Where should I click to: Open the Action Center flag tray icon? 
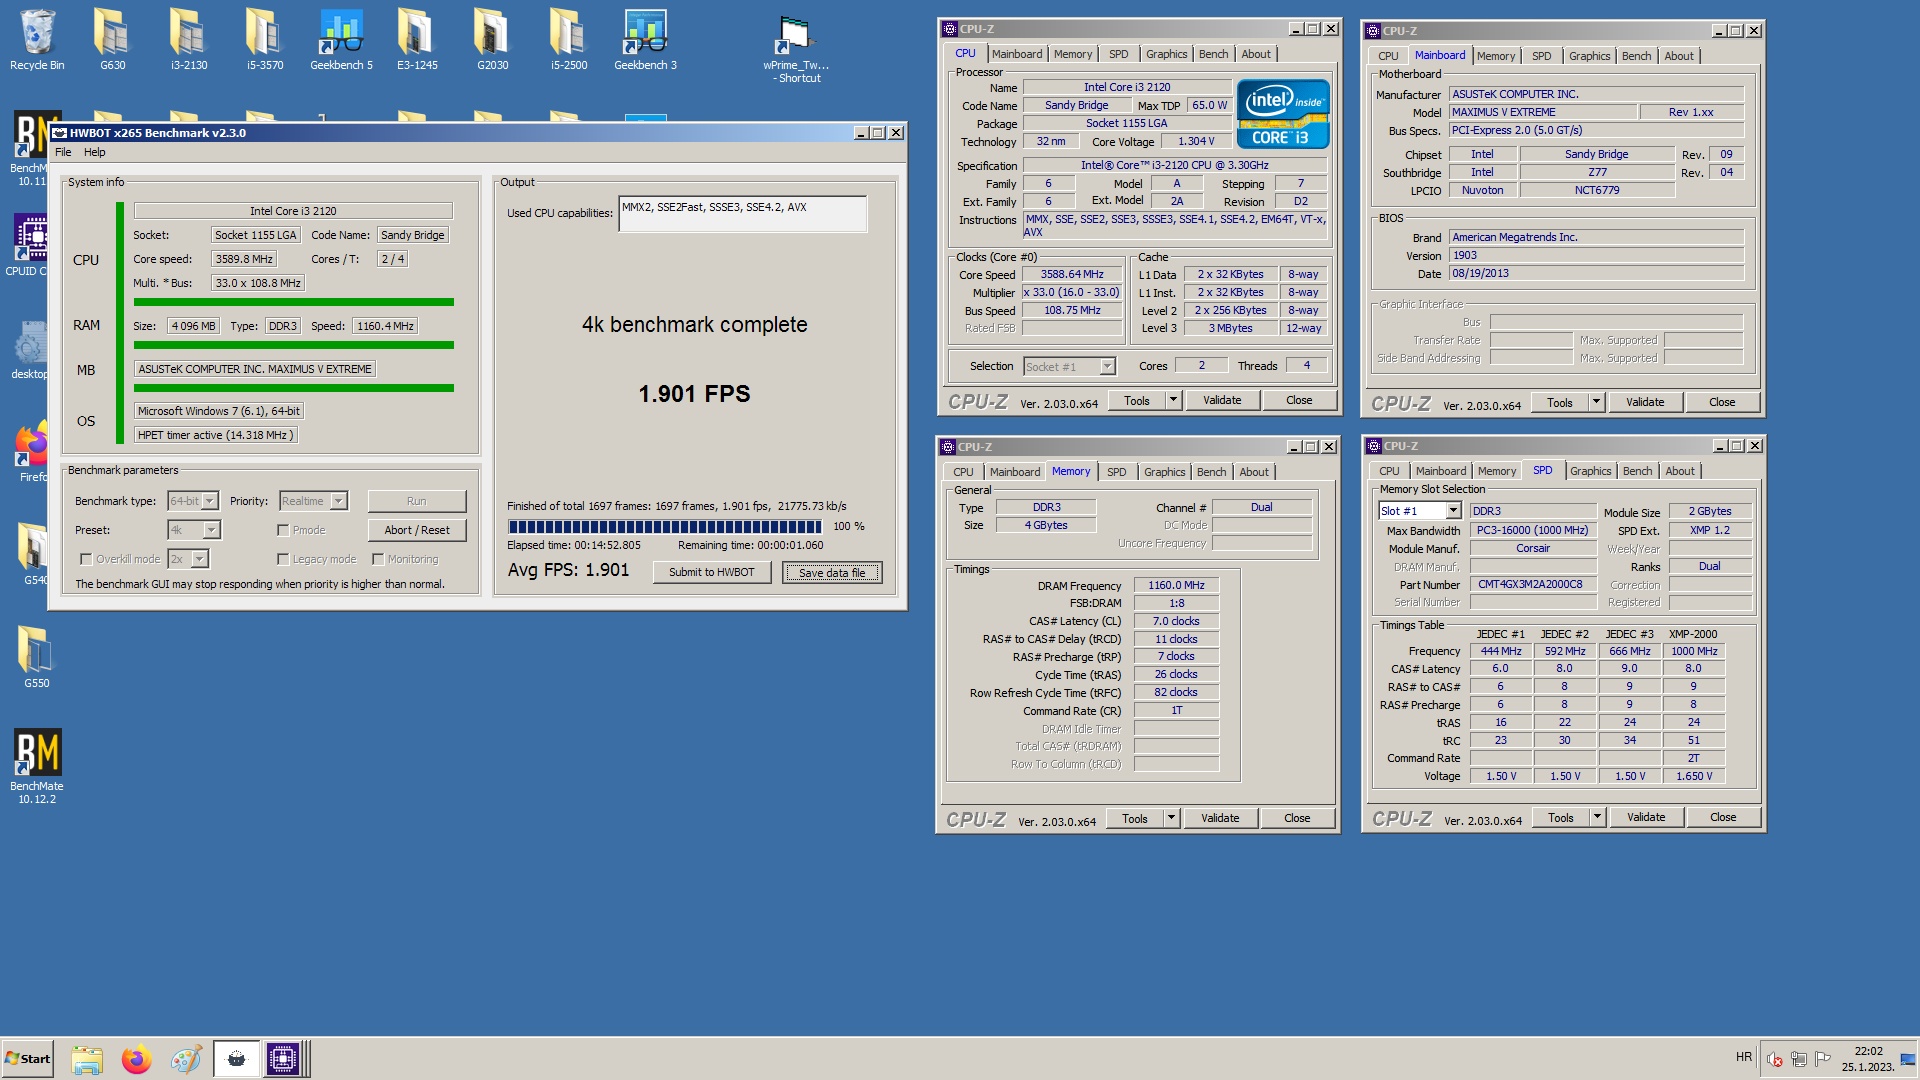click(1822, 1059)
